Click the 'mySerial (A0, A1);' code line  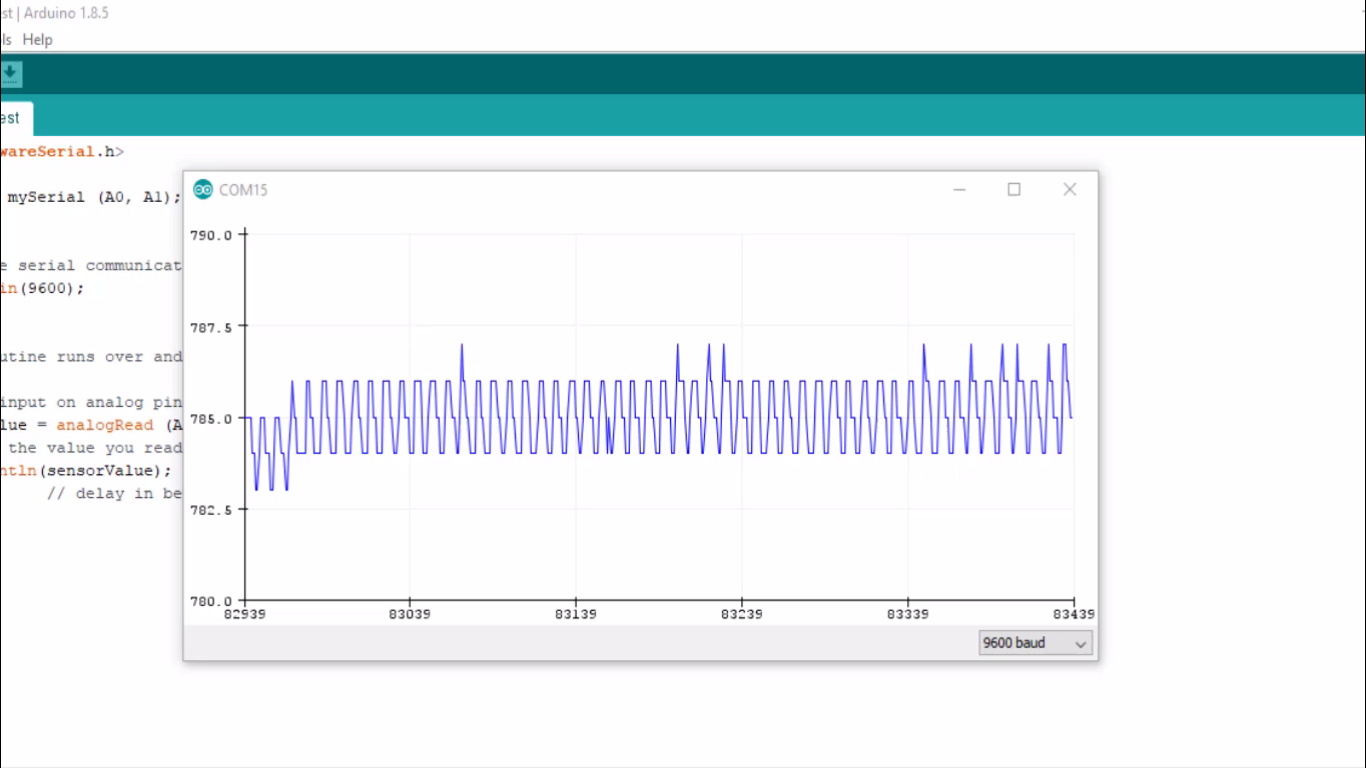[x=95, y=197]
